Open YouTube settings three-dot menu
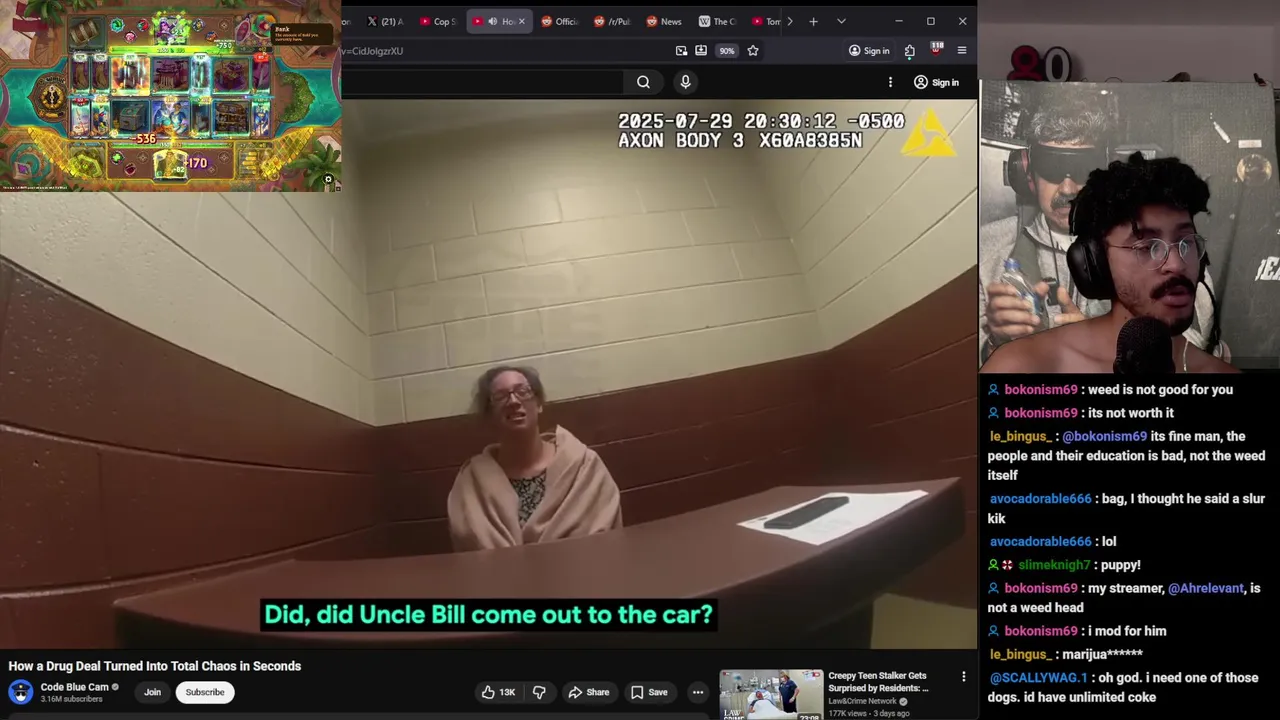This screenshot has height=720, width=1280. pyautogui.click(x=890, y=82)
